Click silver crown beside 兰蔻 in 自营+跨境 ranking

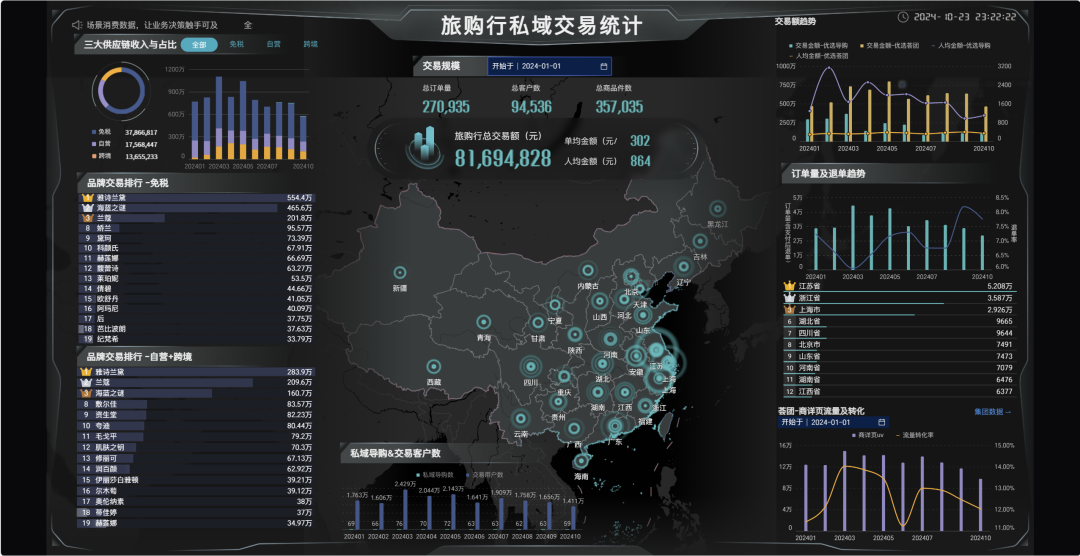87,382
